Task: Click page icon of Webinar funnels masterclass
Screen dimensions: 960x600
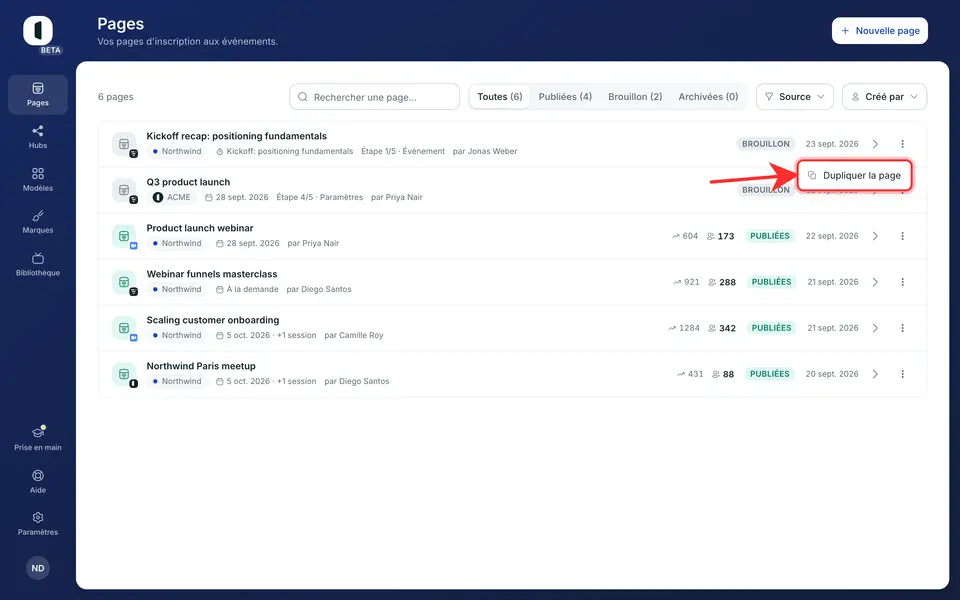Action: [x=124, y=282]
